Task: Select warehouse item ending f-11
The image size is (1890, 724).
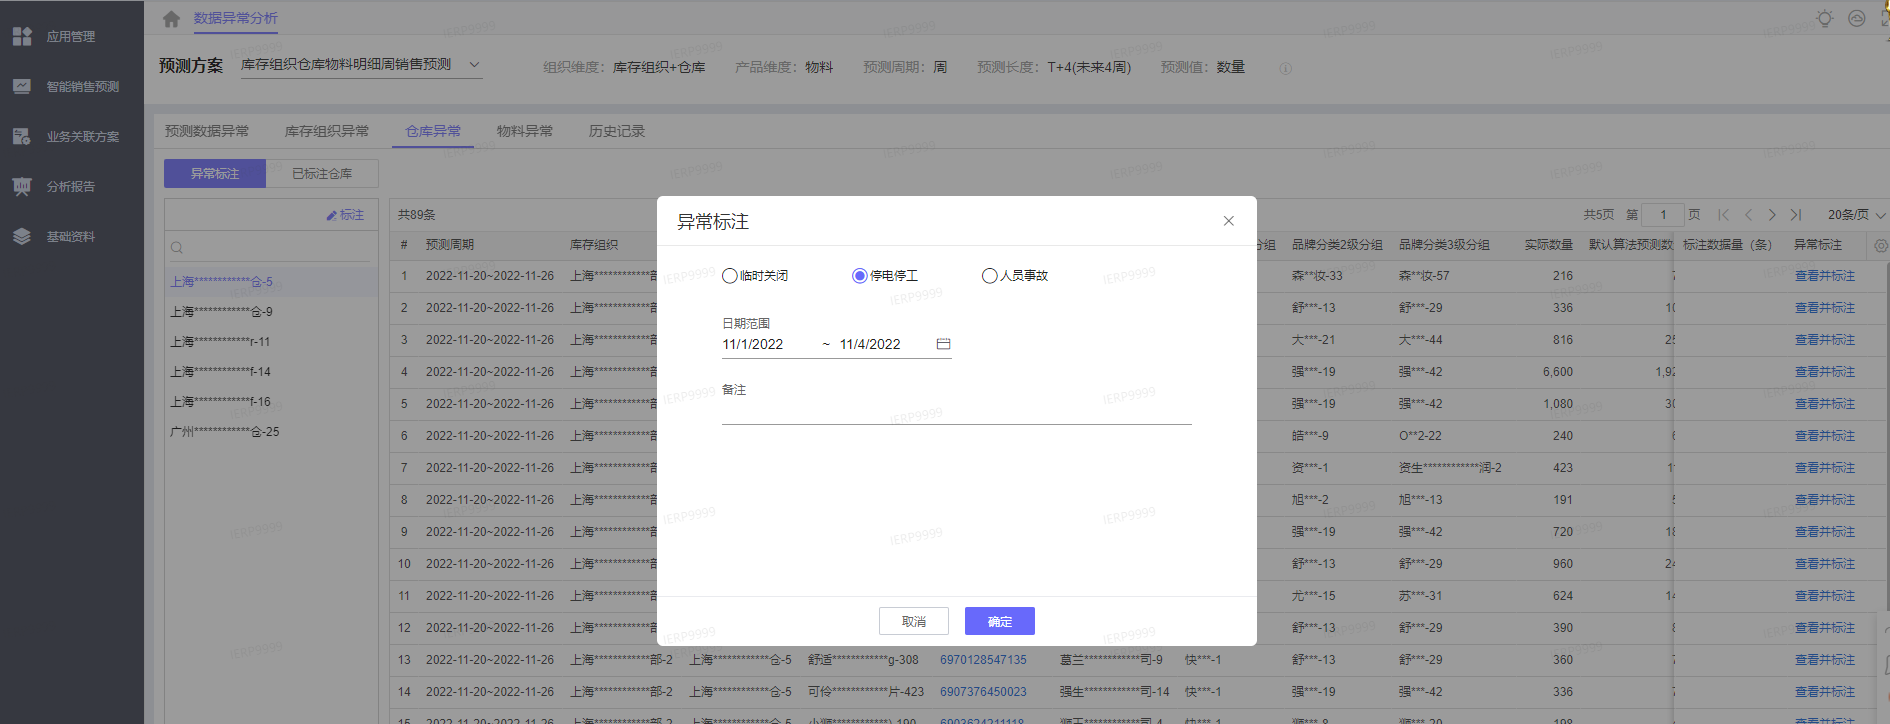Action: pos(271,342)
